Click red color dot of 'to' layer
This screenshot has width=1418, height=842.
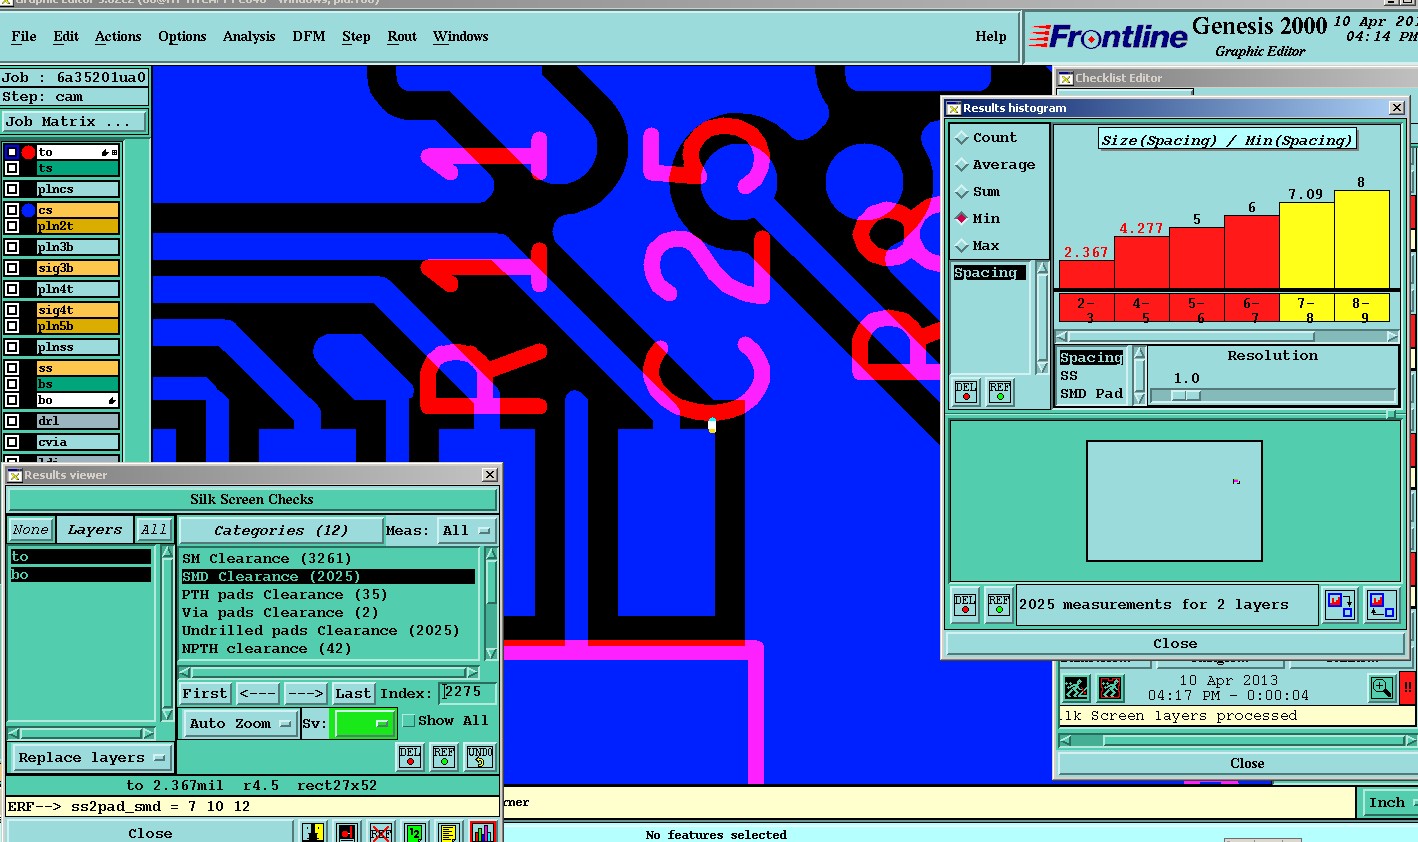[28, 152]
